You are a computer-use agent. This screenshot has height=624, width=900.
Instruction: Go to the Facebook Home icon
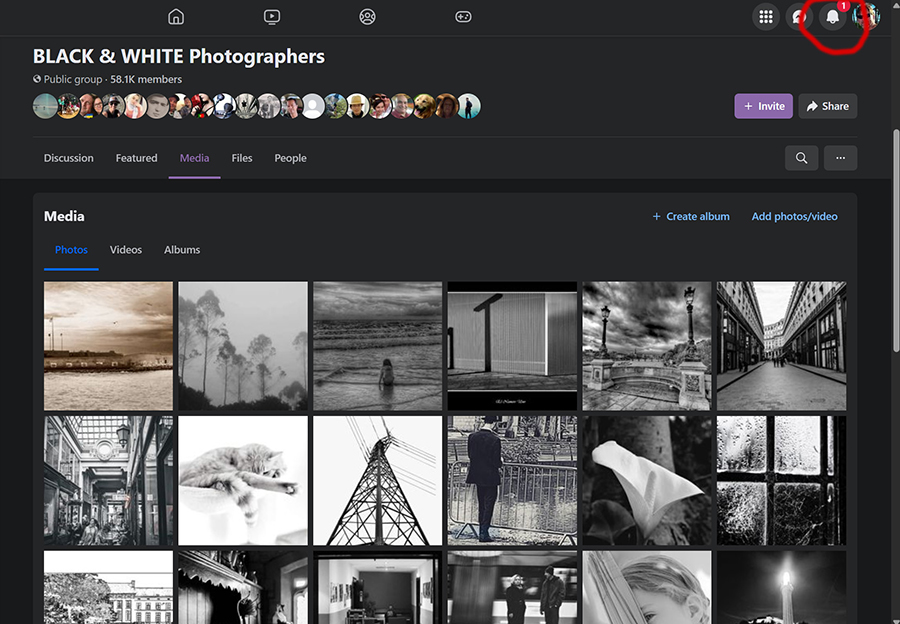[176, 17]
